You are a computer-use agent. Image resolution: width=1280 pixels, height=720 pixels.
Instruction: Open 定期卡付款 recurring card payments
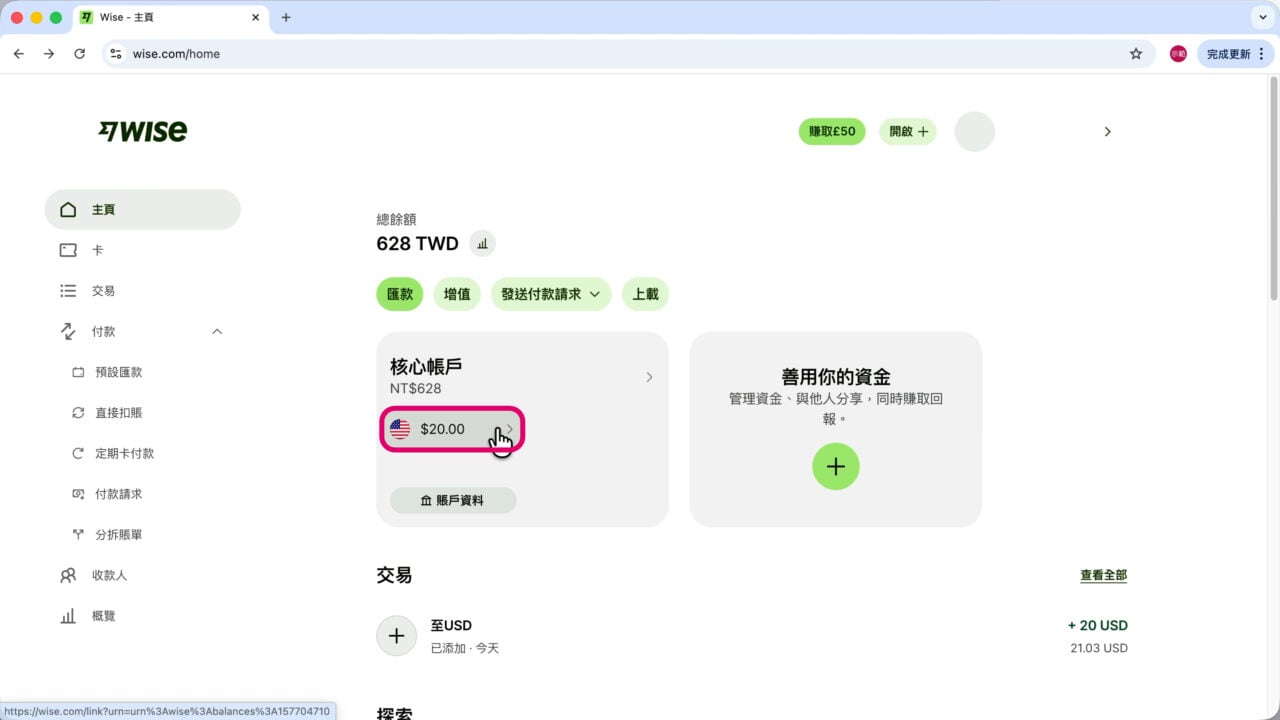pos(124,453)
